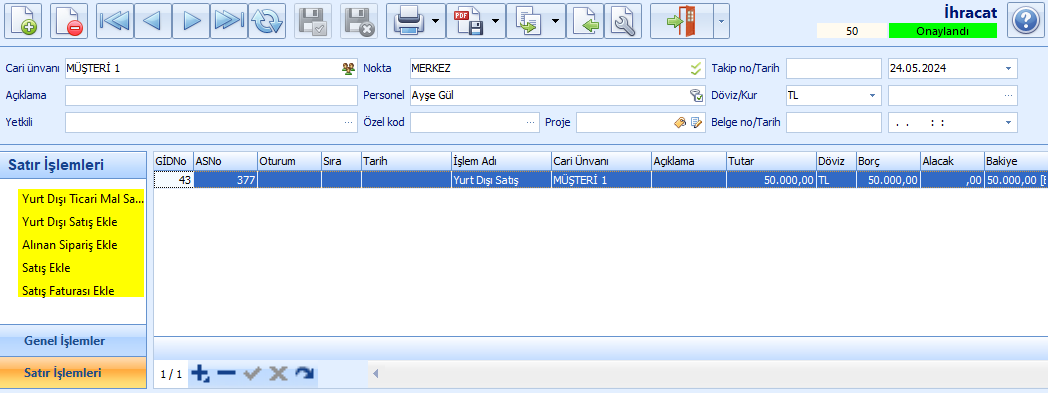1048x393 pixels.
Task: Sort by ASNo column header
Action: point(225,161)
